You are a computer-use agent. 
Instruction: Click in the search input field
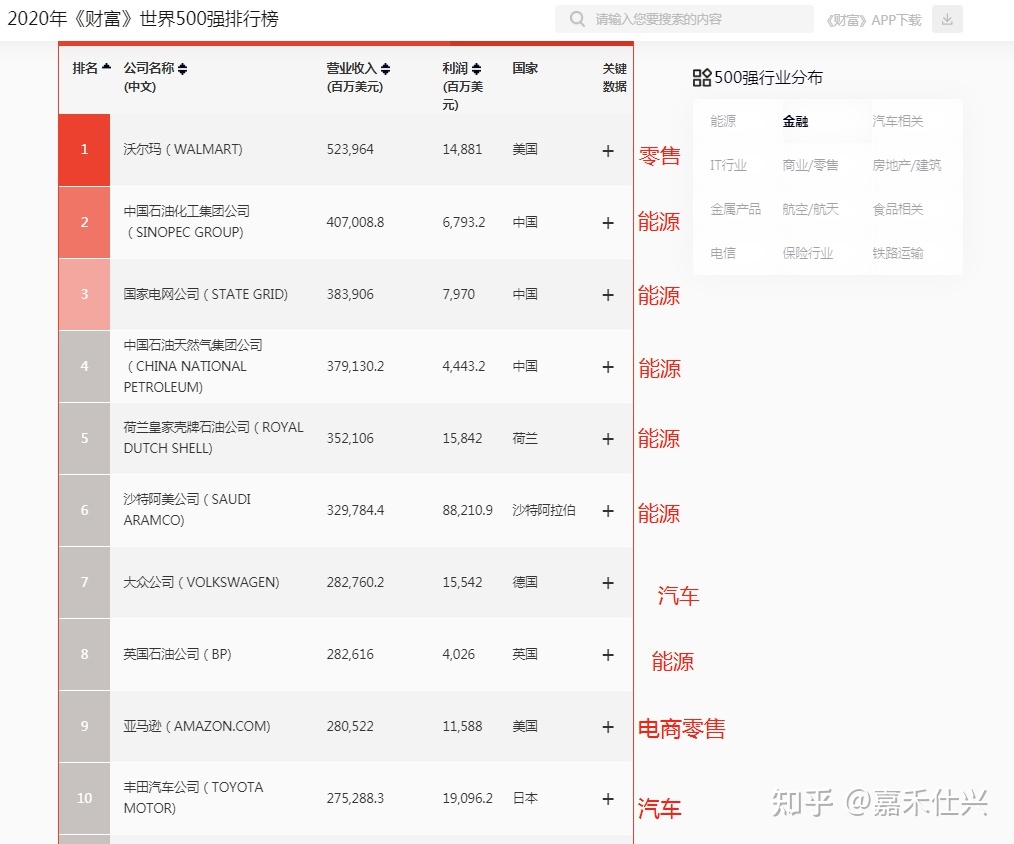click(x=684, y=19)
